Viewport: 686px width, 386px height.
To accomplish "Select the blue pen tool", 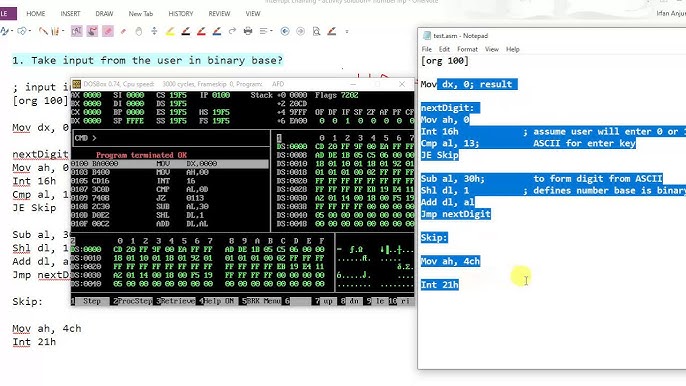I will [x=217, y=31].
